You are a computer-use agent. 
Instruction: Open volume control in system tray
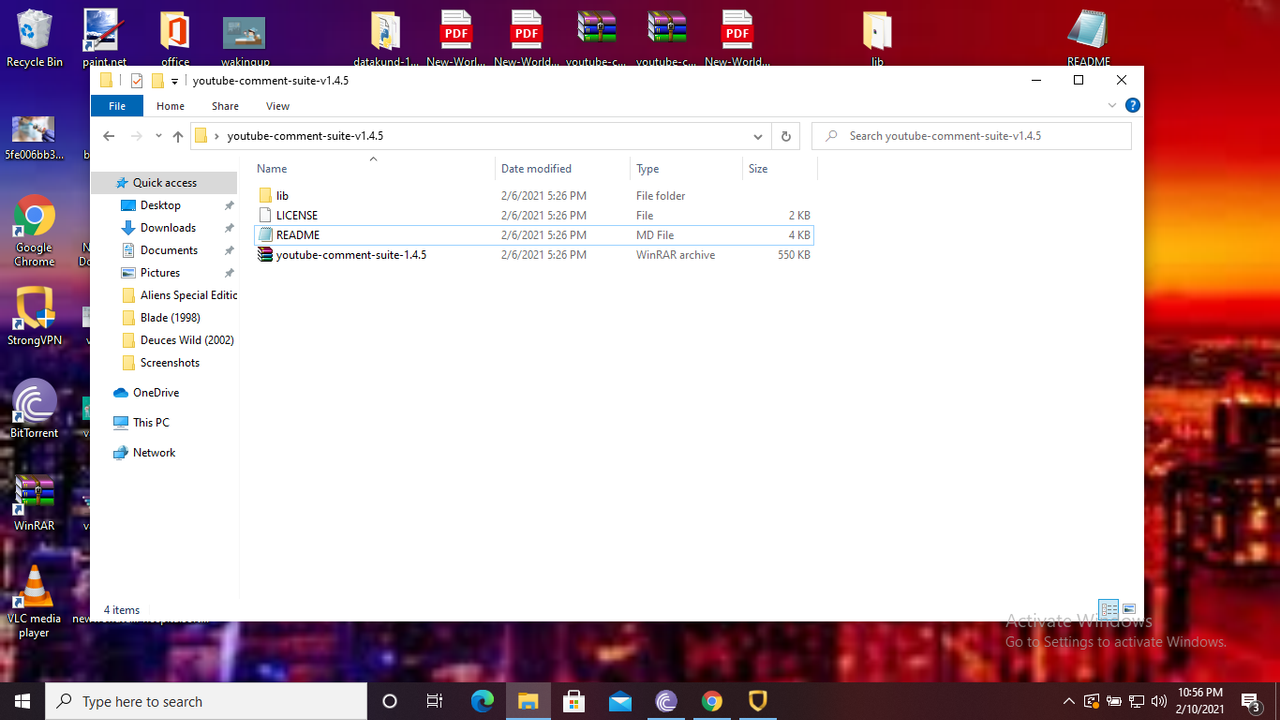coord(1158,701)
